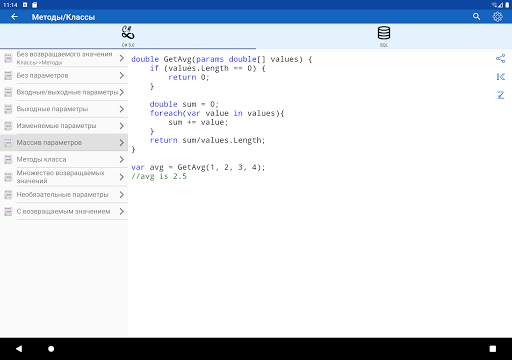This screenshot has width=512, height=360.
Task: Open 'Необязательные параметры' topic
Action: [64, 194]
